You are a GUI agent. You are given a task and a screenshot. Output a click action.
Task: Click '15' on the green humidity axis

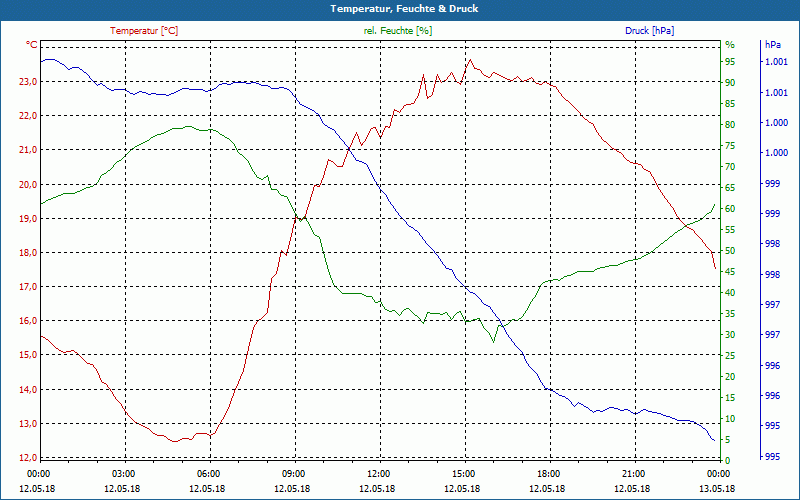point(730,398)
